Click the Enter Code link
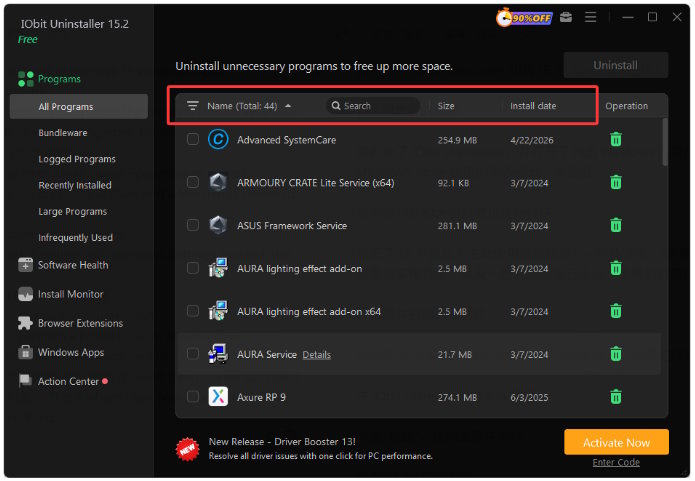695x481 pixels. (616, 462)
